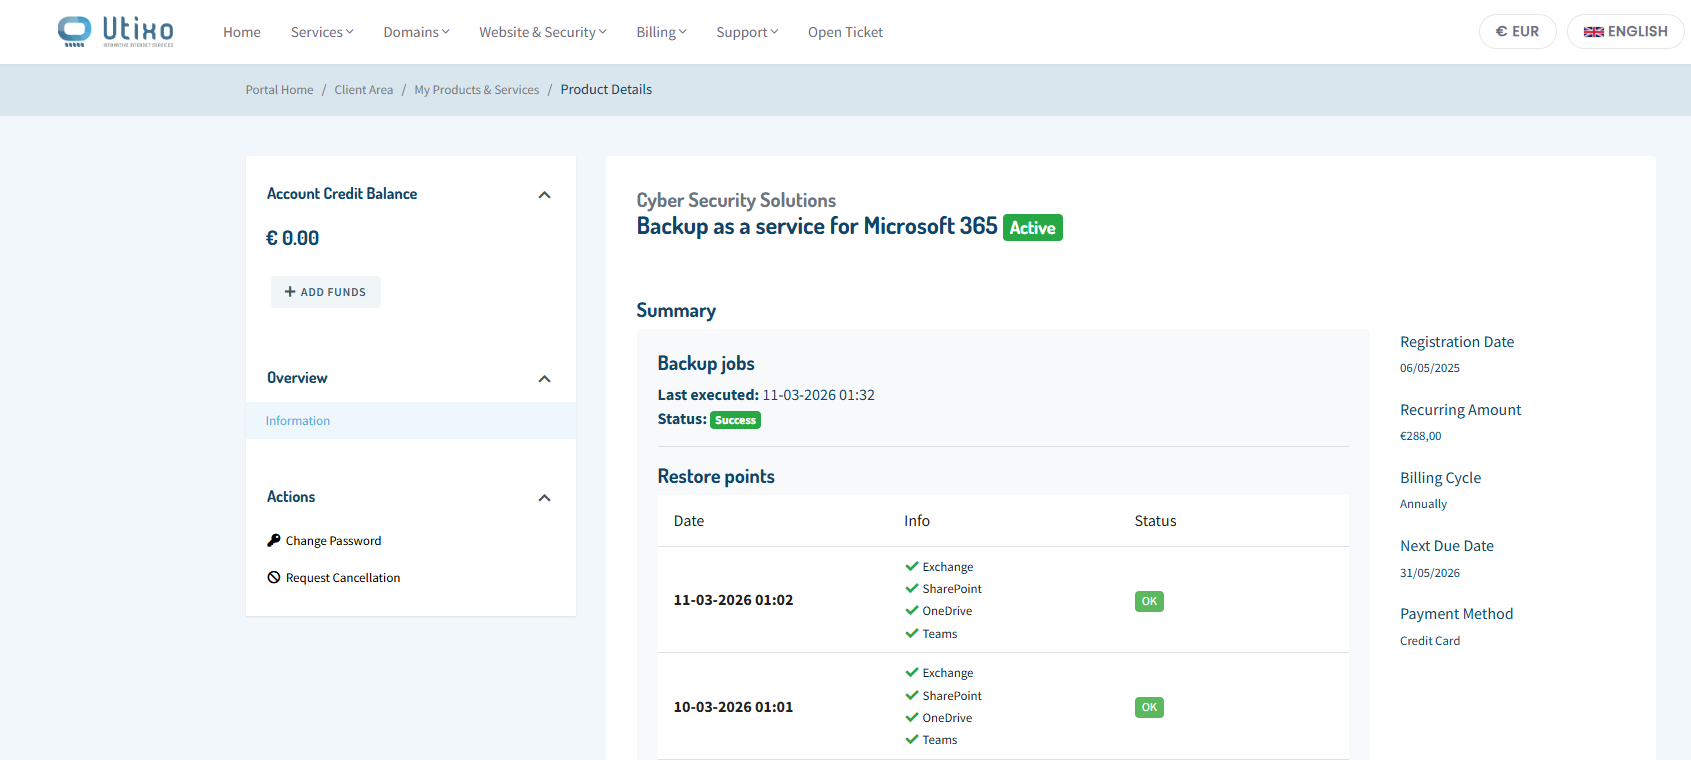This screenshot has width=1691, height=760.
Task: Click SharePoint checkmark in 10-03-2026 row
Action: pos(911,695)
